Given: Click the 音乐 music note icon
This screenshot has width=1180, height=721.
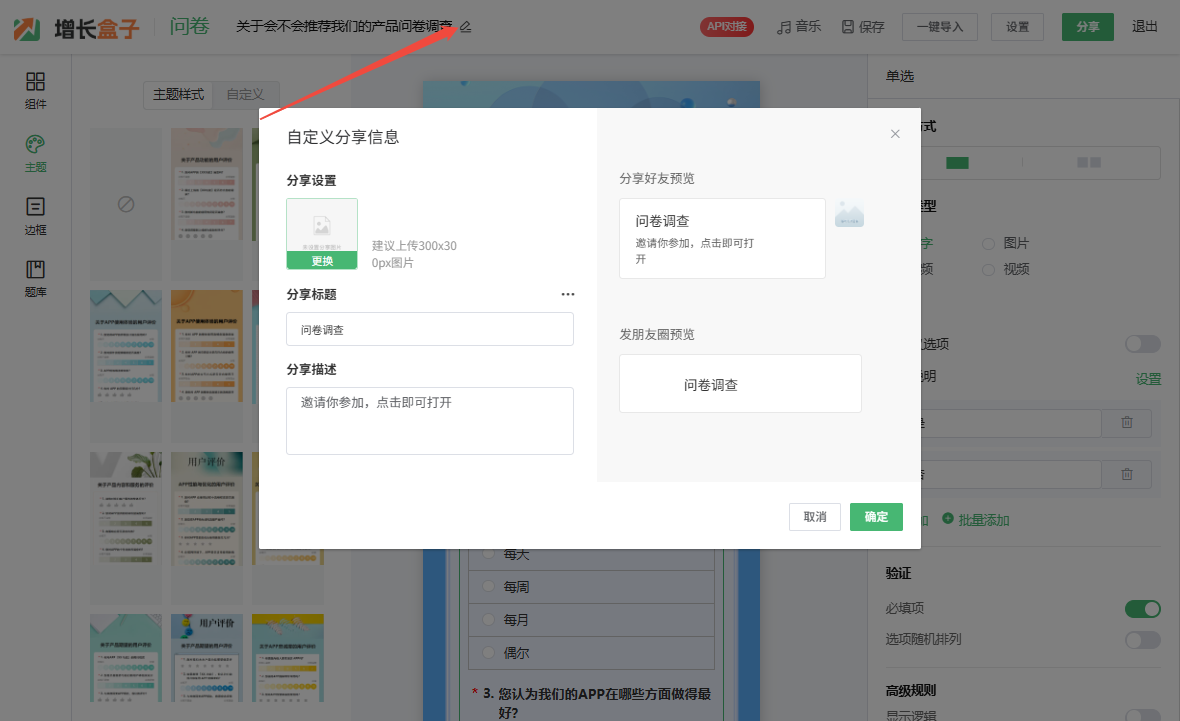Looking at the screenshot, I should (785, 27).
